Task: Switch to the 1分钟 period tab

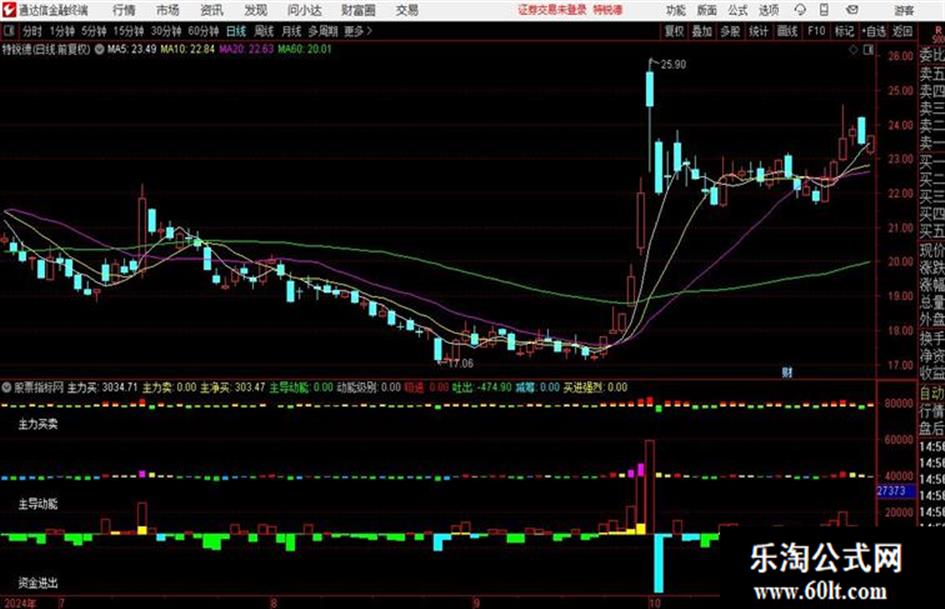Action: click(61, 31)
